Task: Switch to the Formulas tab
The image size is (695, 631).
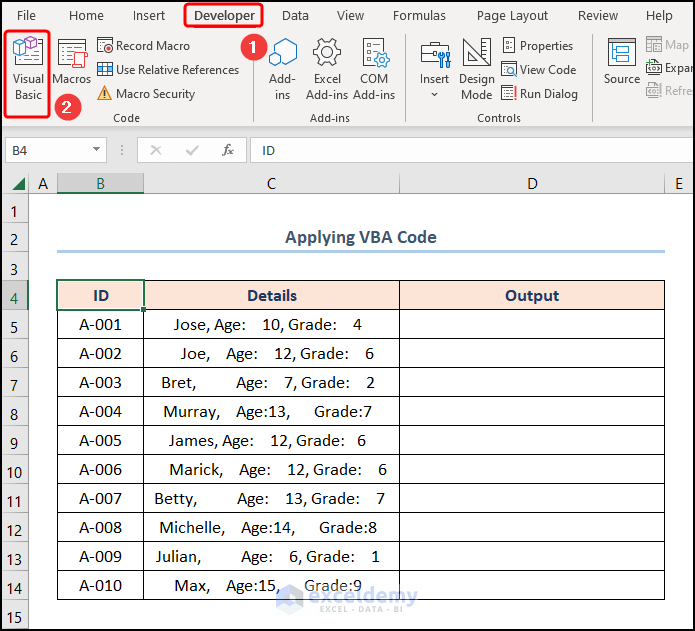Action: (419, 16)
